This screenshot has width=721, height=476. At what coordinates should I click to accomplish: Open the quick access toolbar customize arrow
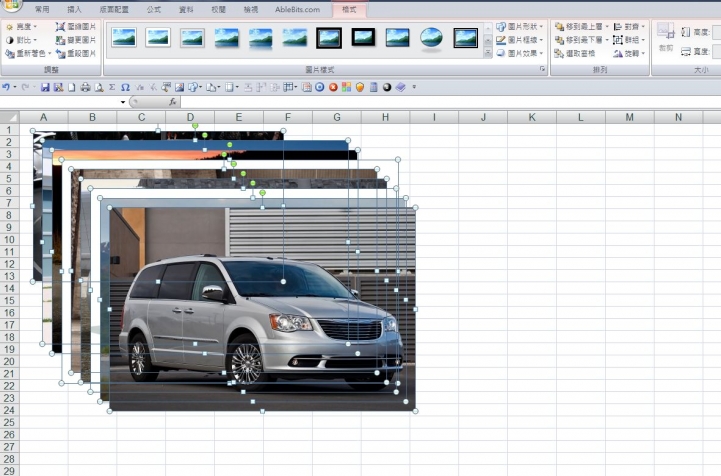point(414,87)
